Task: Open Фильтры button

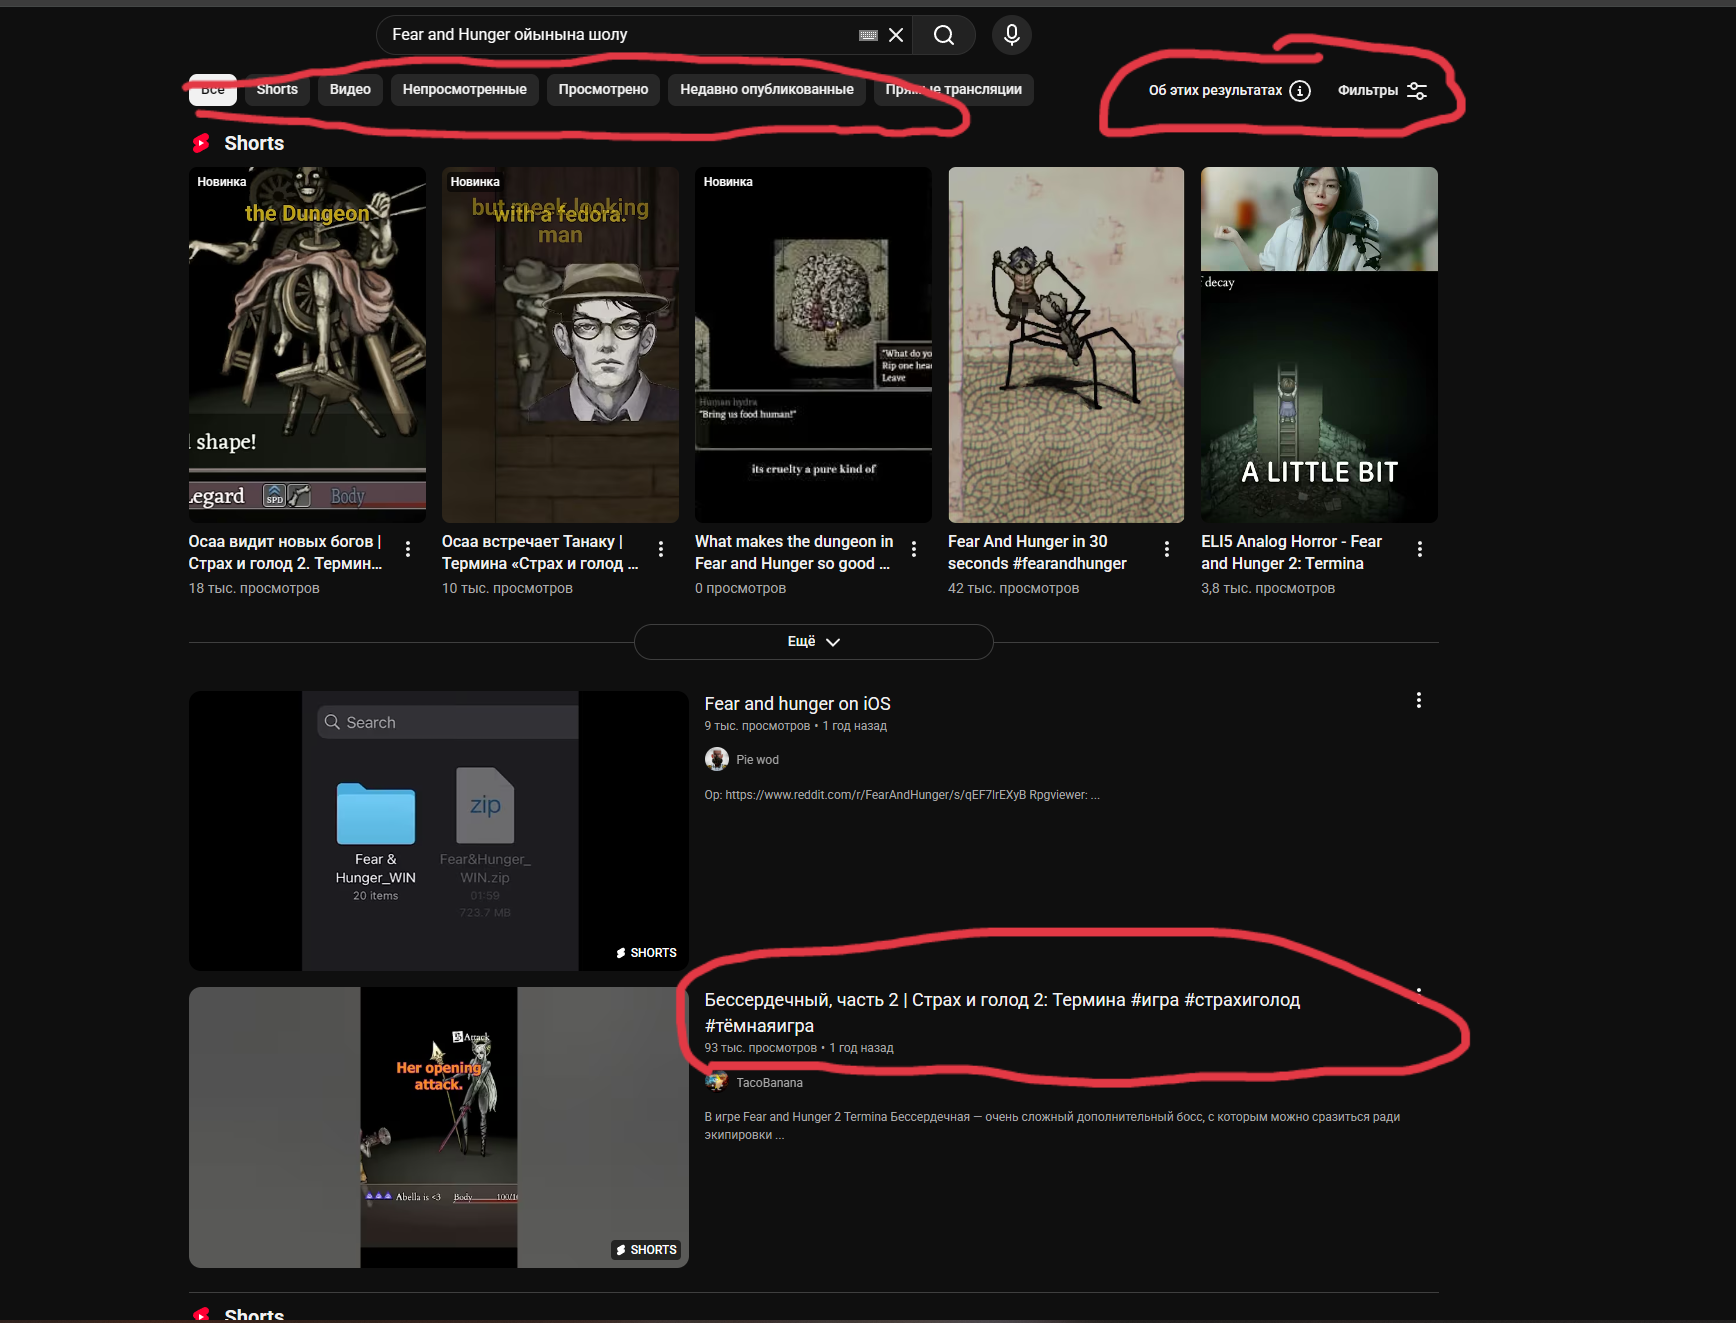Action: [1382, 91]
